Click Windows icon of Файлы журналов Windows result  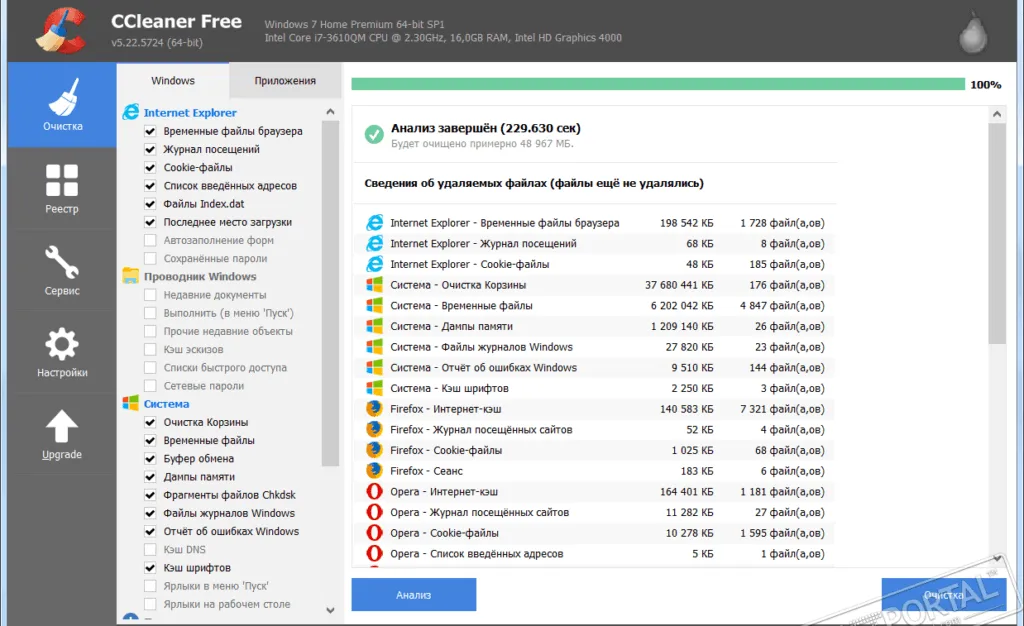pos(374,347)
